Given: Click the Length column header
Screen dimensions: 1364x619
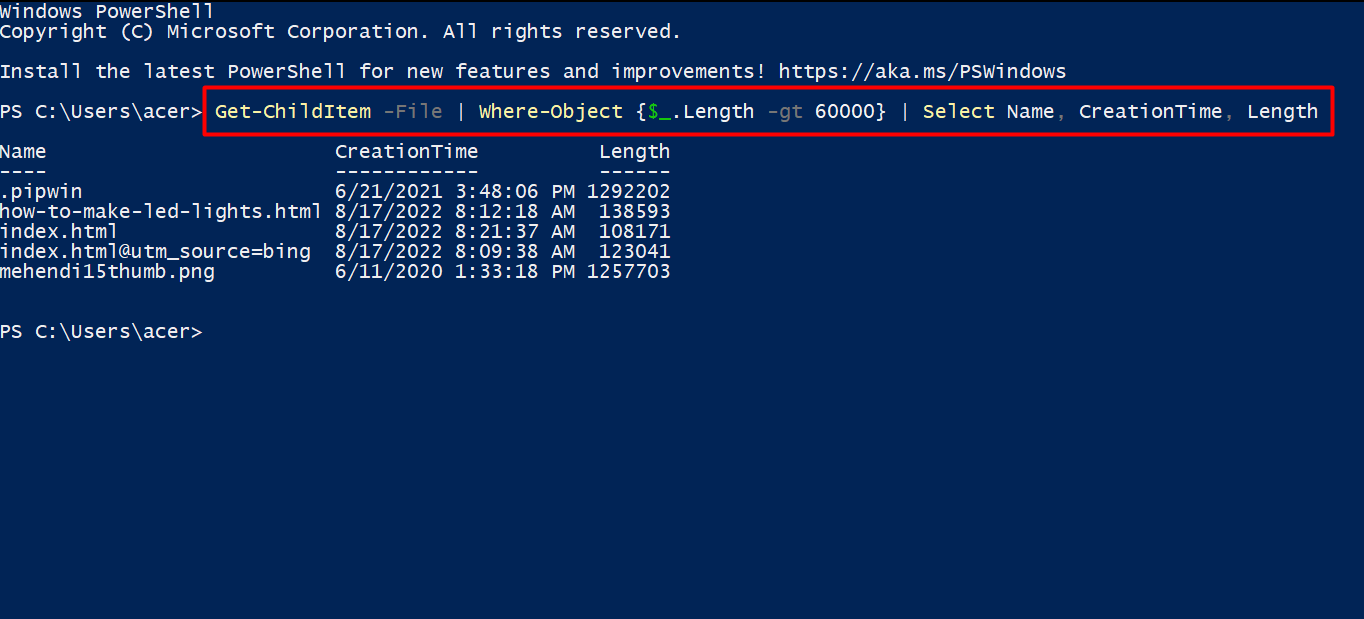Looking at the screenshot, I should pos(635,151).
